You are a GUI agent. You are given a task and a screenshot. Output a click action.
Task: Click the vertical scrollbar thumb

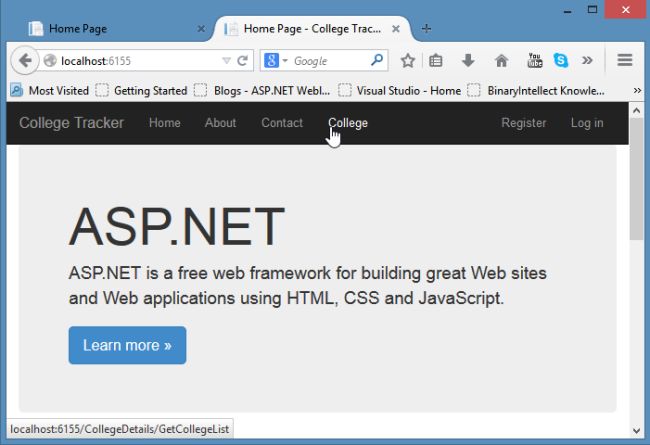point(636,178)
